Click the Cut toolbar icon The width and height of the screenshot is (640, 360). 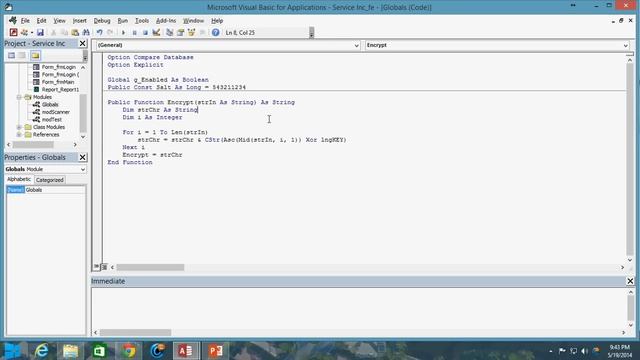tap(53, 32)
